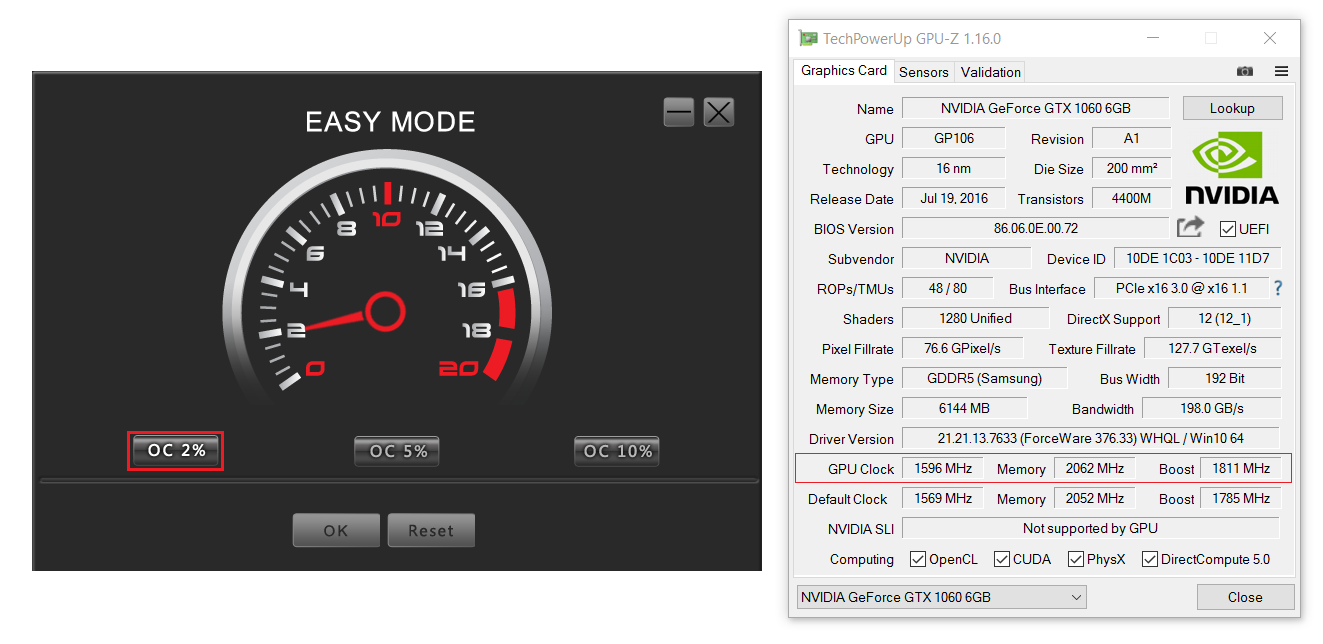This screenshot has width=1323, height=644.
Task: Click the Revision A1 field
Action: [x=1131, y=138]
